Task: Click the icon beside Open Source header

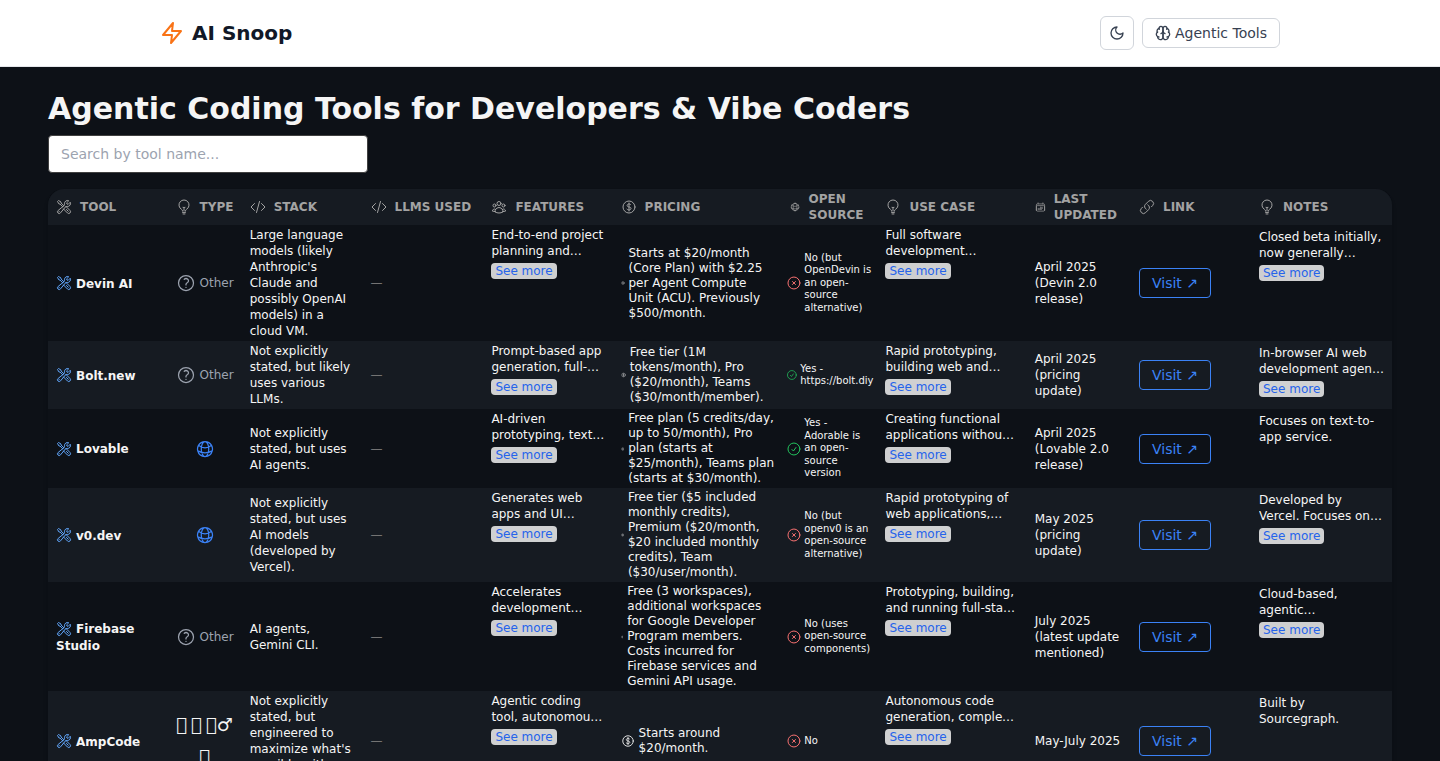Action: pyautogui.click(x=795, y=207)
